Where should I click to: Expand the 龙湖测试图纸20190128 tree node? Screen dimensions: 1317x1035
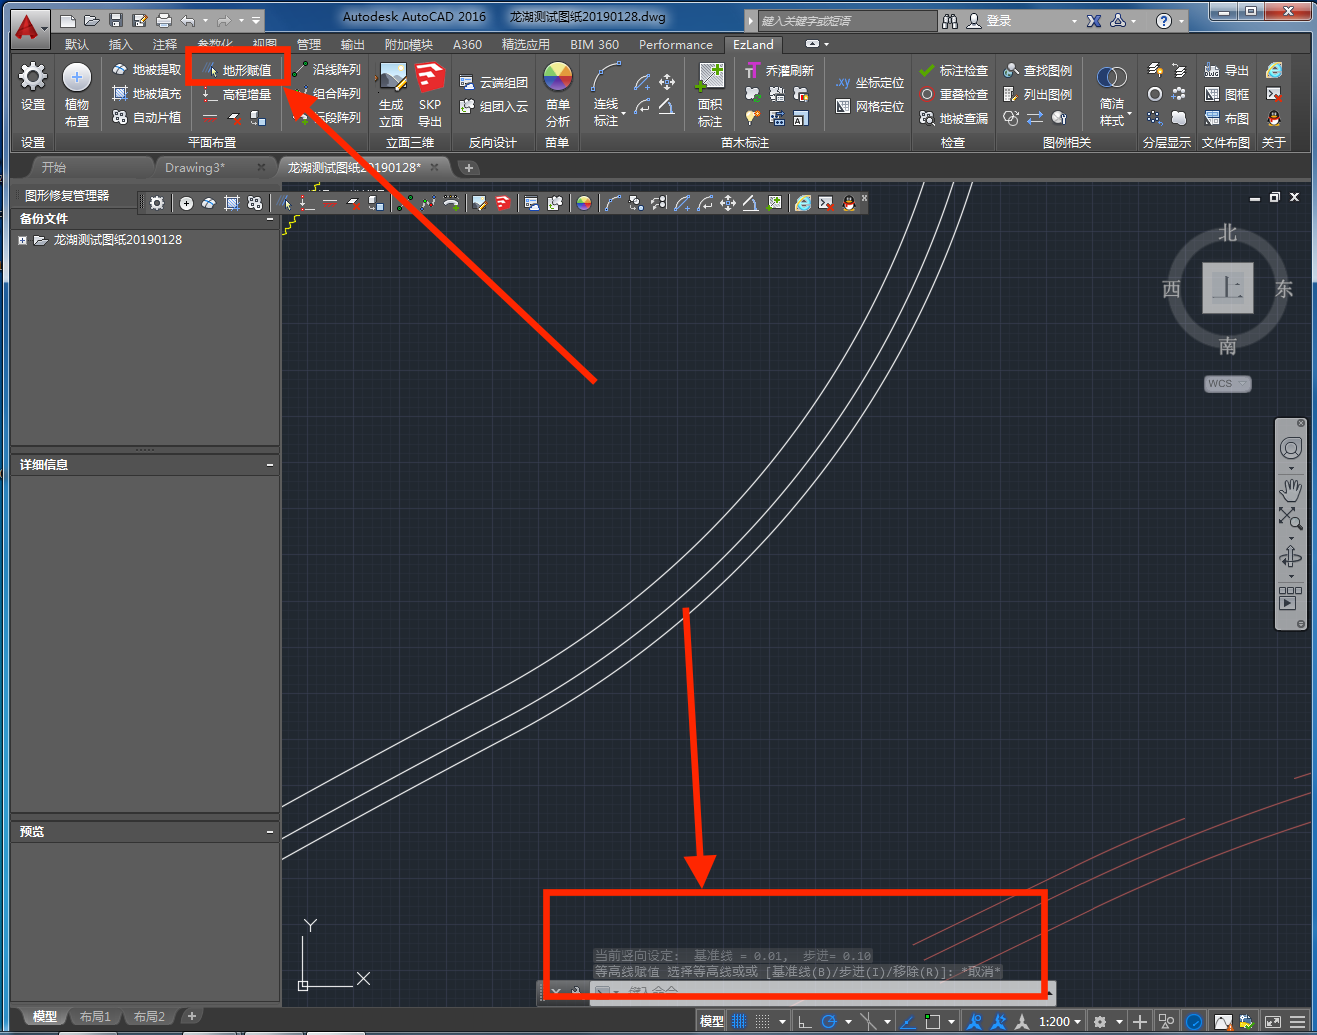pos(22,240)
